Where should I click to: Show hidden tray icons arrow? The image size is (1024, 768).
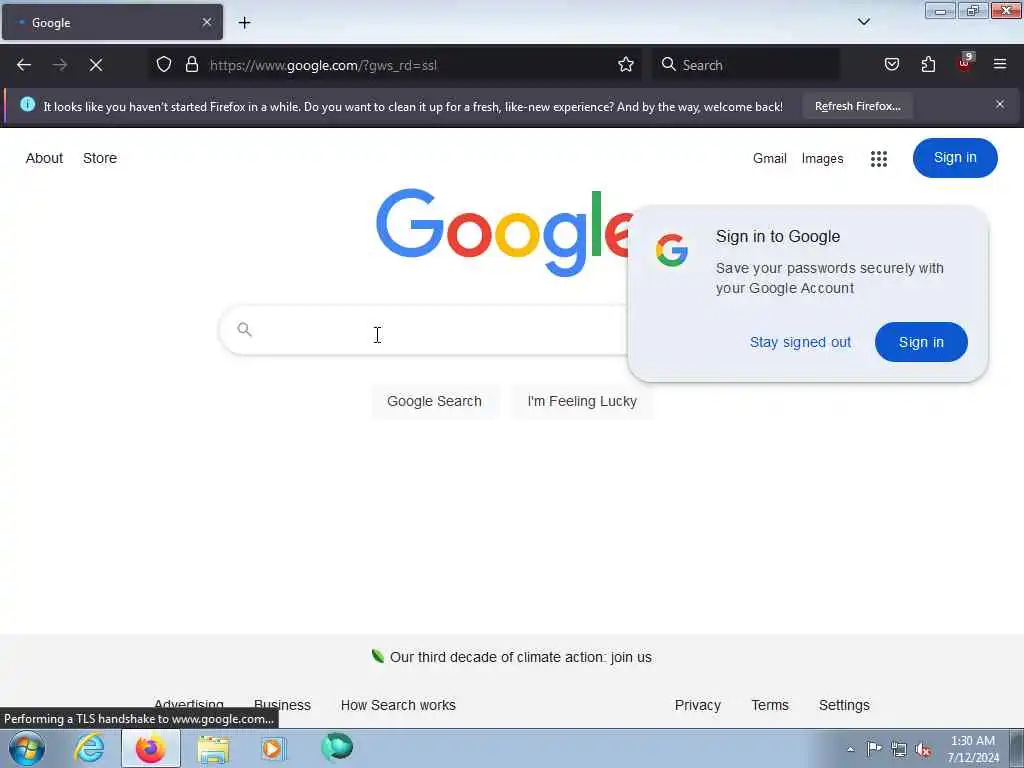tap(850, 749)
